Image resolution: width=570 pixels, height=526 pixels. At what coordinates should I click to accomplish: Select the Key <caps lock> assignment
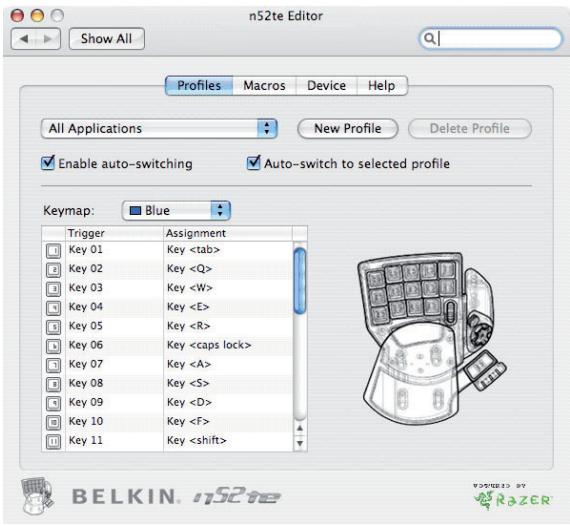pyautogui.click(x=209, y=345)
